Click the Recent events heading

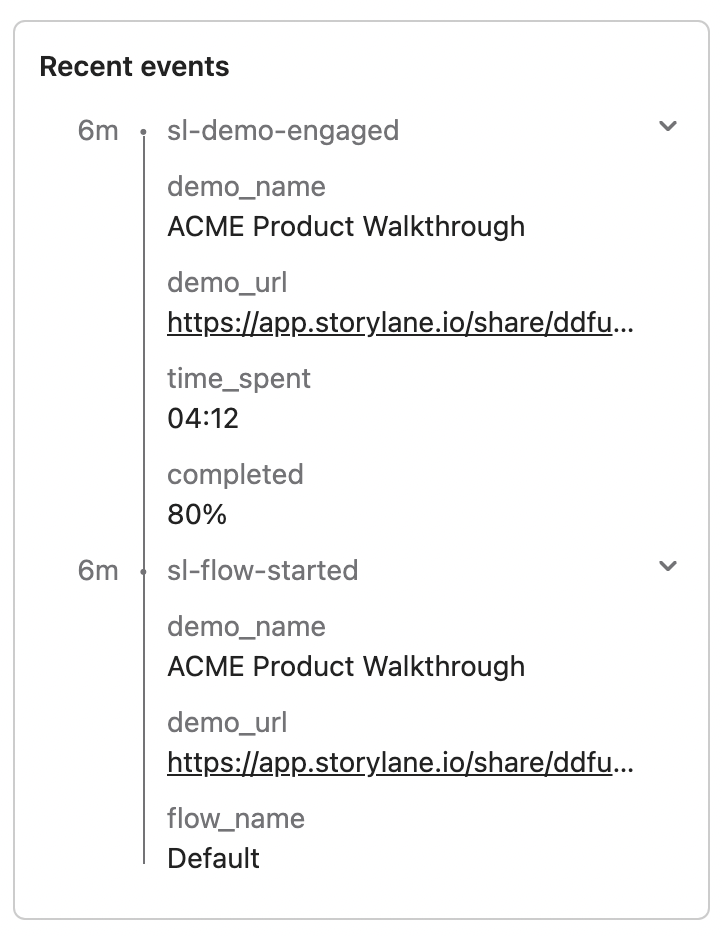pyautogui.click(x=134, y=67)
